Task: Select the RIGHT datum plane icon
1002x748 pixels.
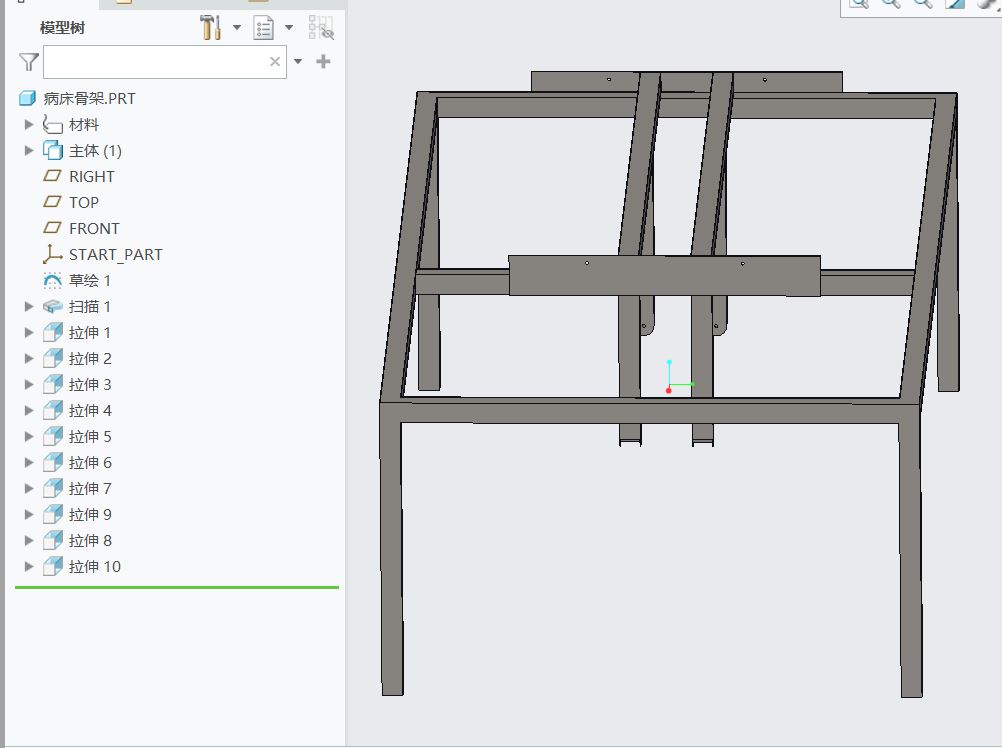Action: [52, 176]
